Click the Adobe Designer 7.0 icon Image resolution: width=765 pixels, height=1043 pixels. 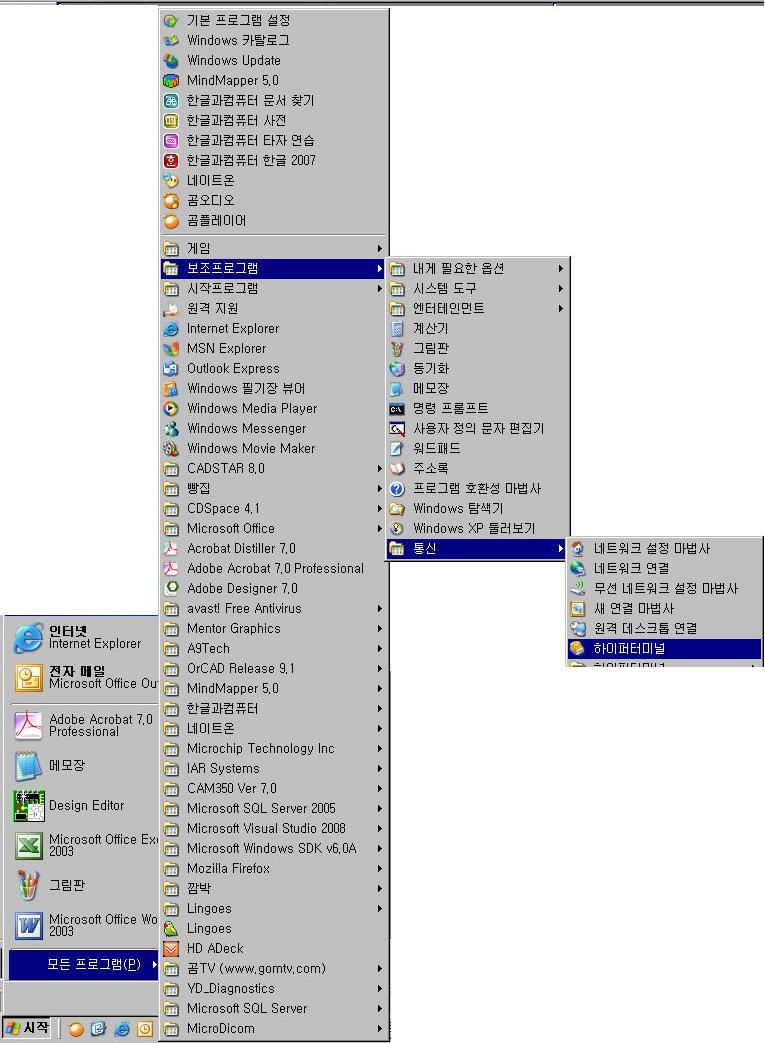tap(171, 589)
